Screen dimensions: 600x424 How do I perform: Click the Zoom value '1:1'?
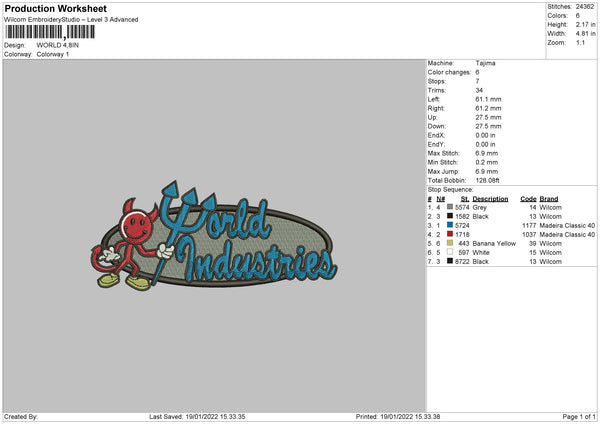pyautogui.click(x=580, y=42)
